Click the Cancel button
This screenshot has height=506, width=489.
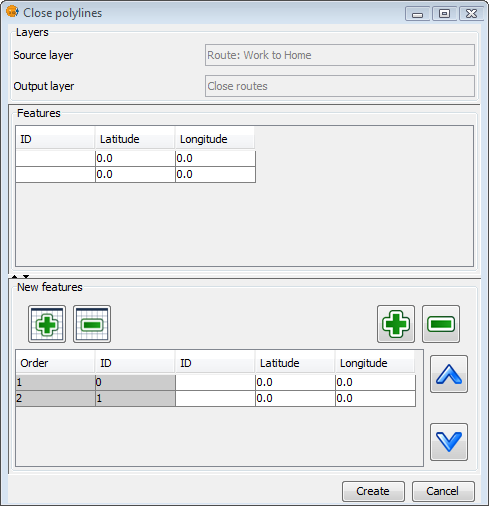(x=443, y=491)
